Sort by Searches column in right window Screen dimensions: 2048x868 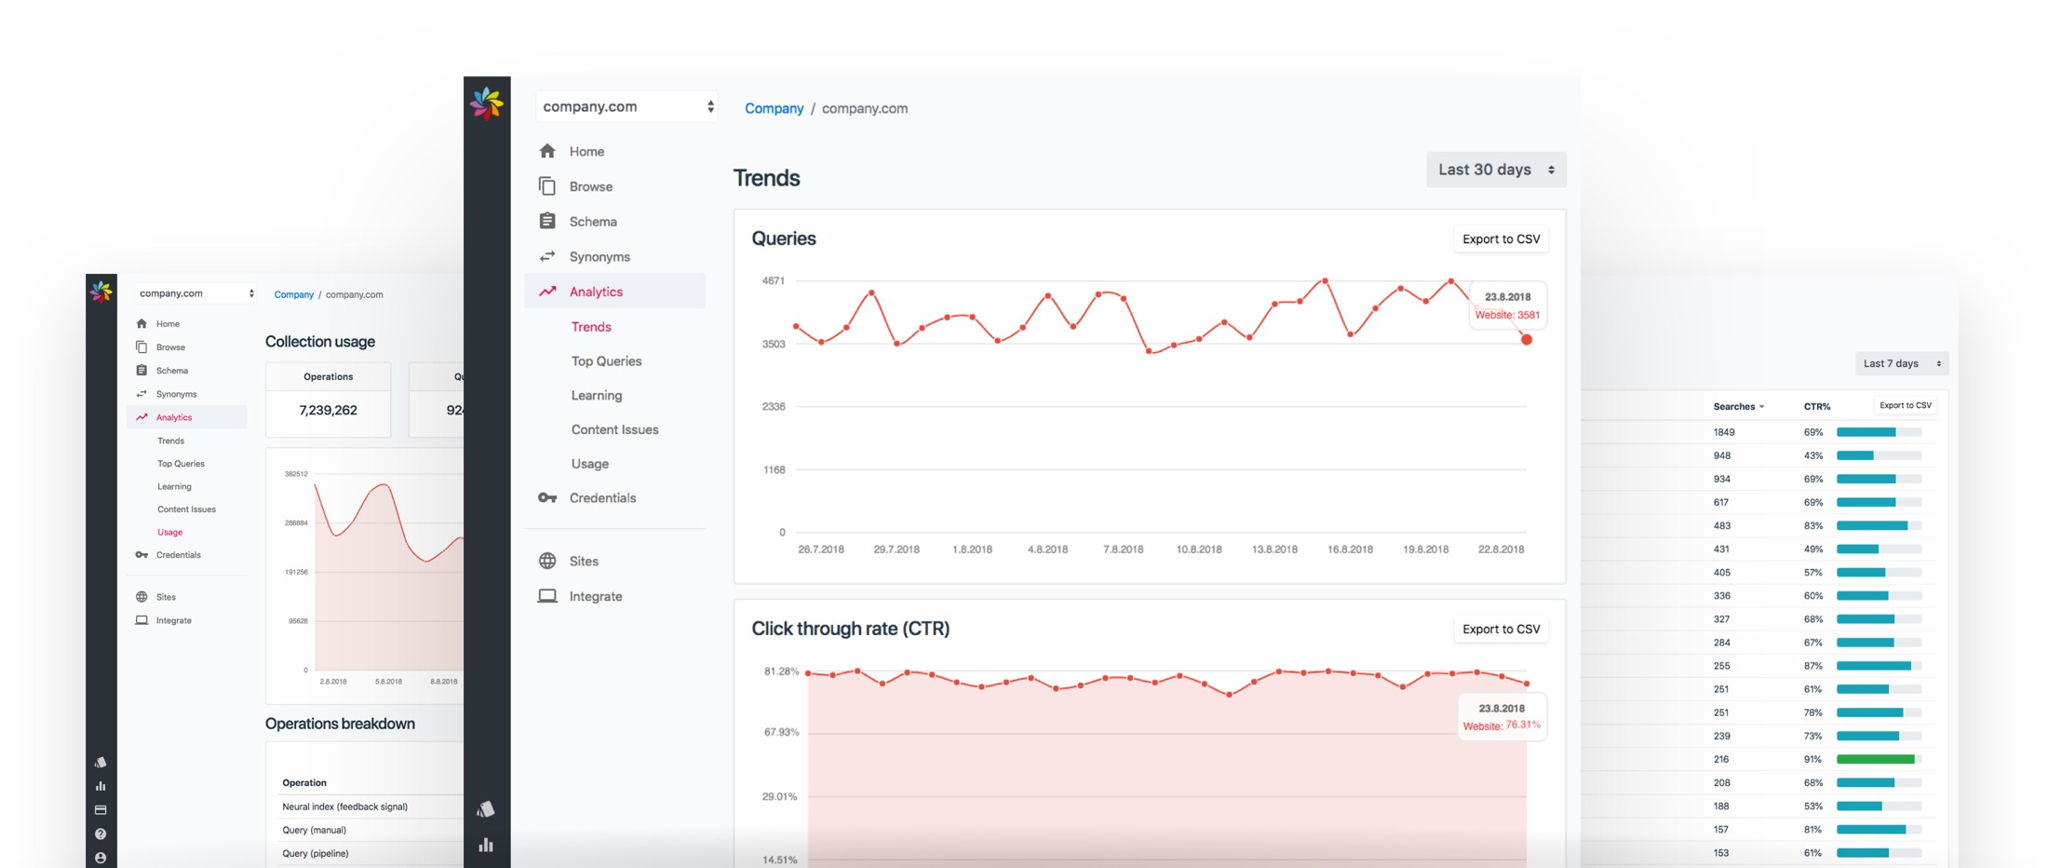click(1738, 406)
